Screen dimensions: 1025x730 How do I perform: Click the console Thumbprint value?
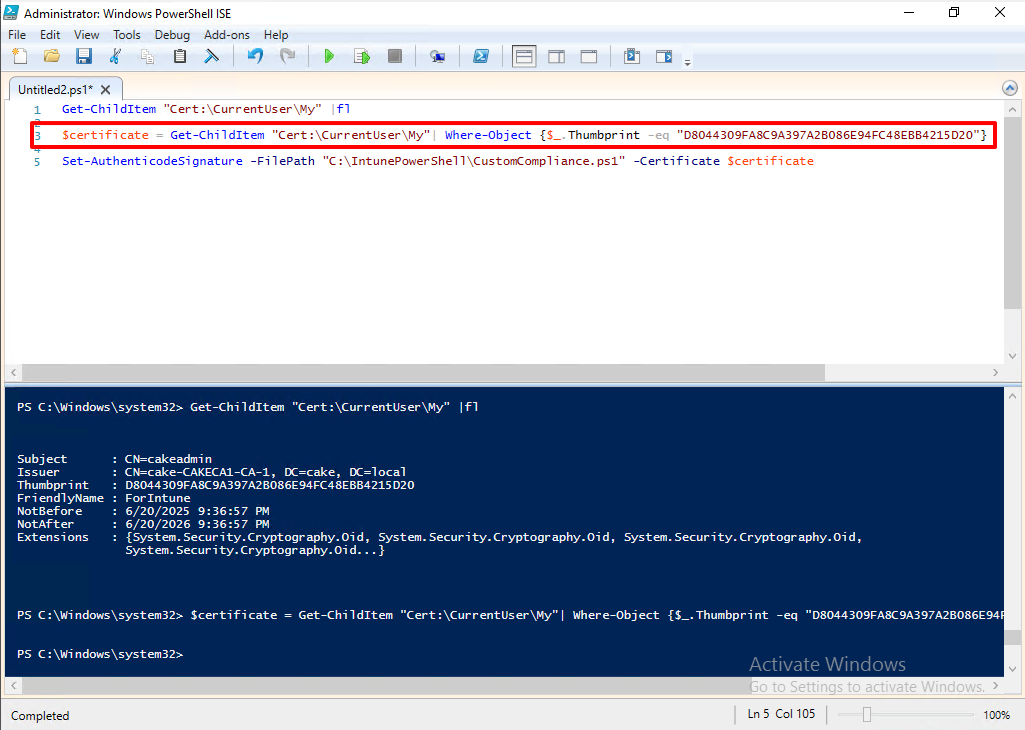[269, 485]
